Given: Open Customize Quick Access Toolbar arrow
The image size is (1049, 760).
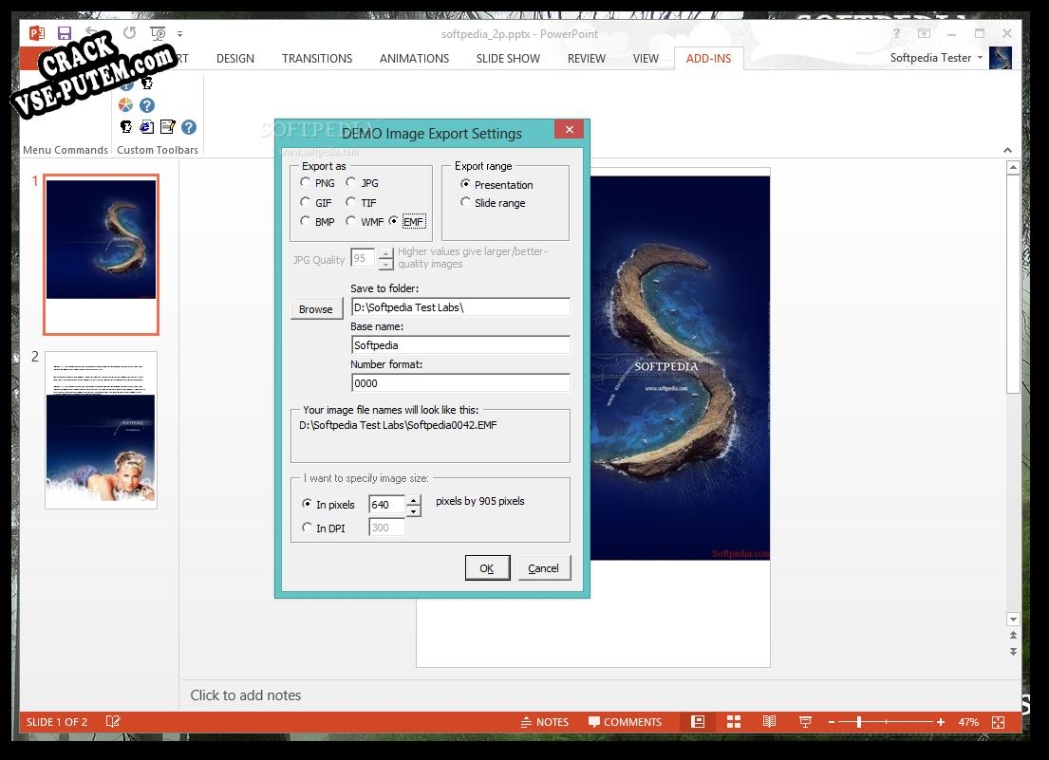Looking at the screenshot, I should pos(180,33).
